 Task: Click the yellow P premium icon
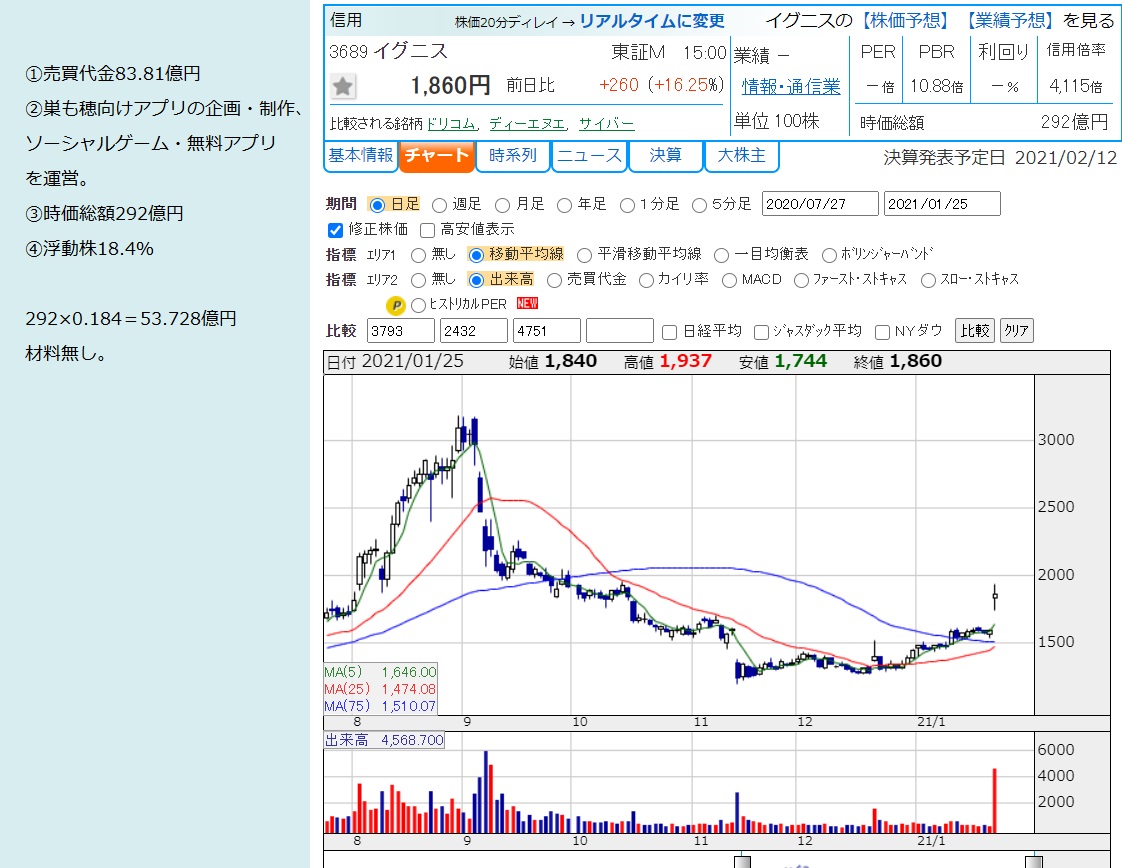coord(395,306)
